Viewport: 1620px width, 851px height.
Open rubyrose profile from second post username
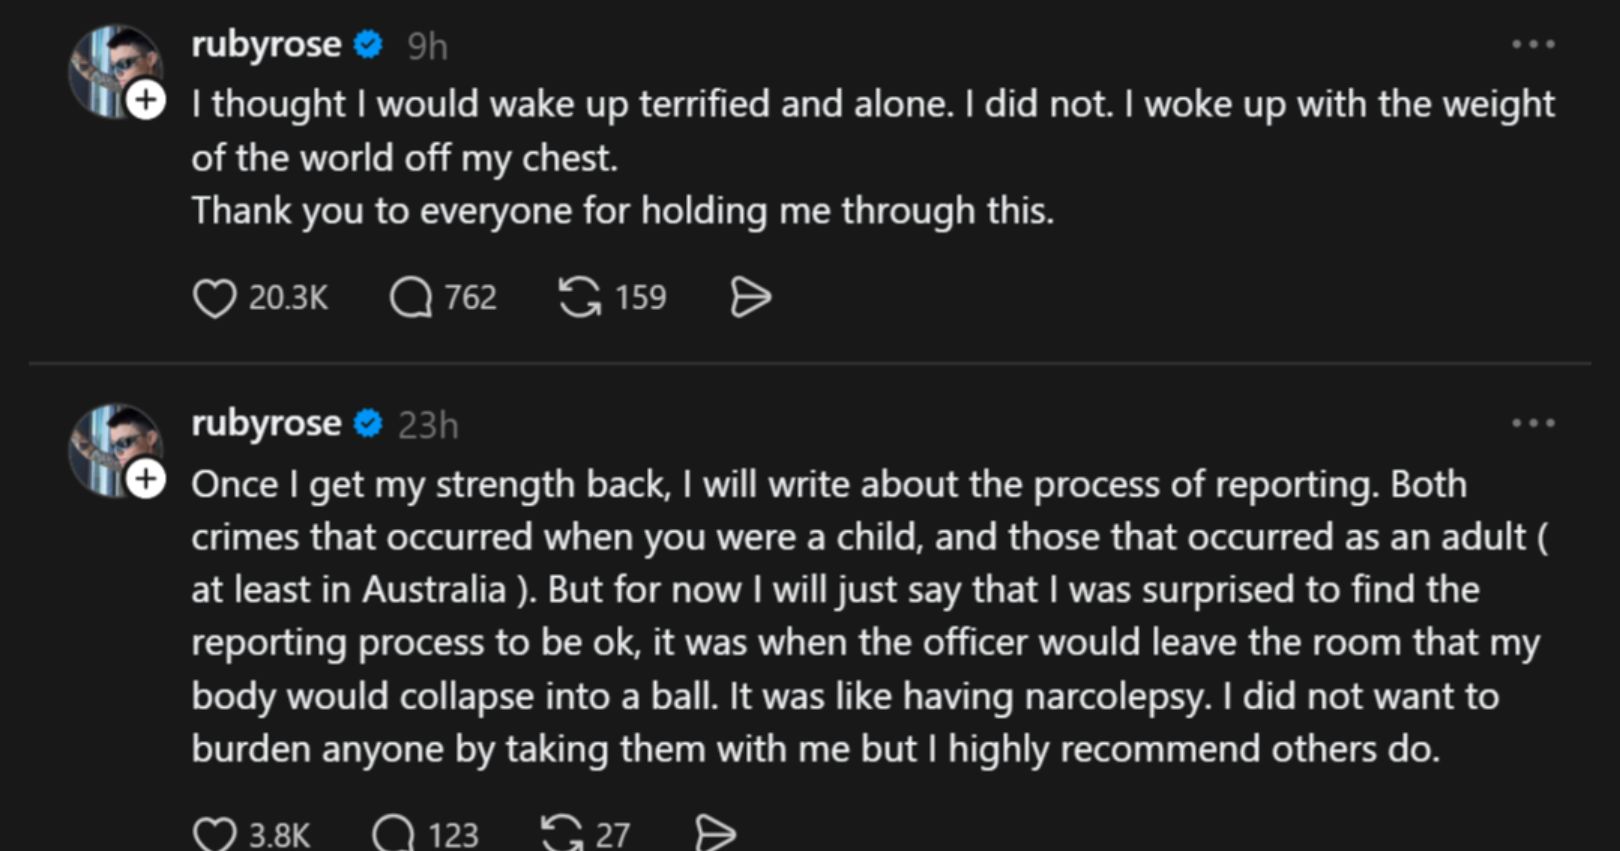pos(266,424)
